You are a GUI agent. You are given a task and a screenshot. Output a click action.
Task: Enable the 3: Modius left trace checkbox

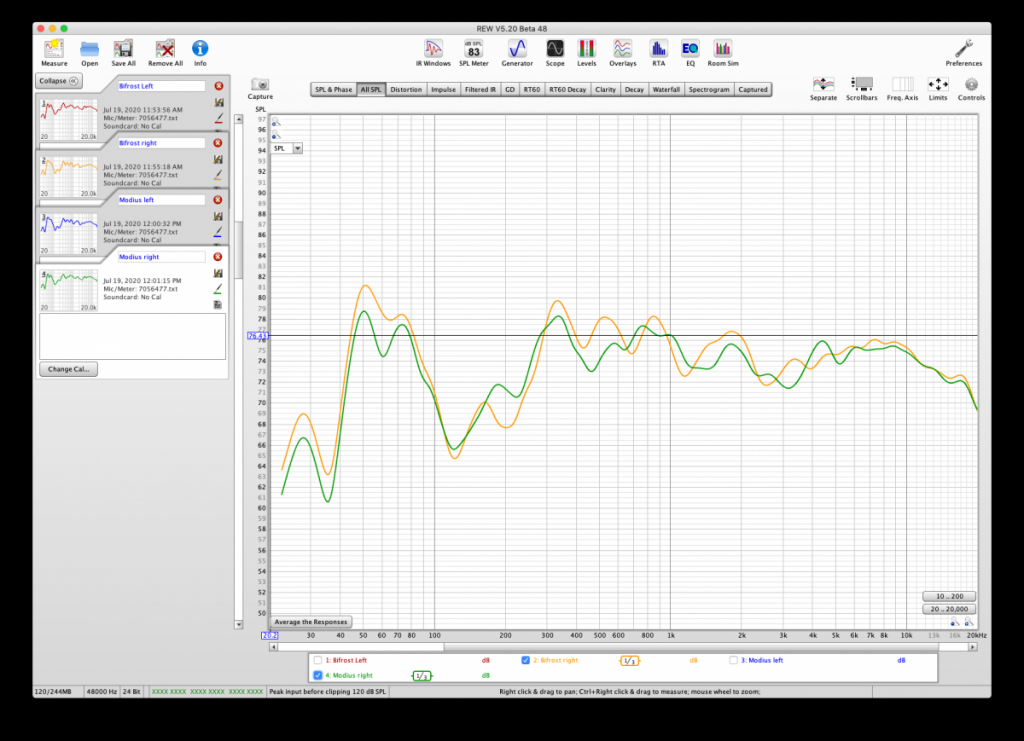click(733, 660)
